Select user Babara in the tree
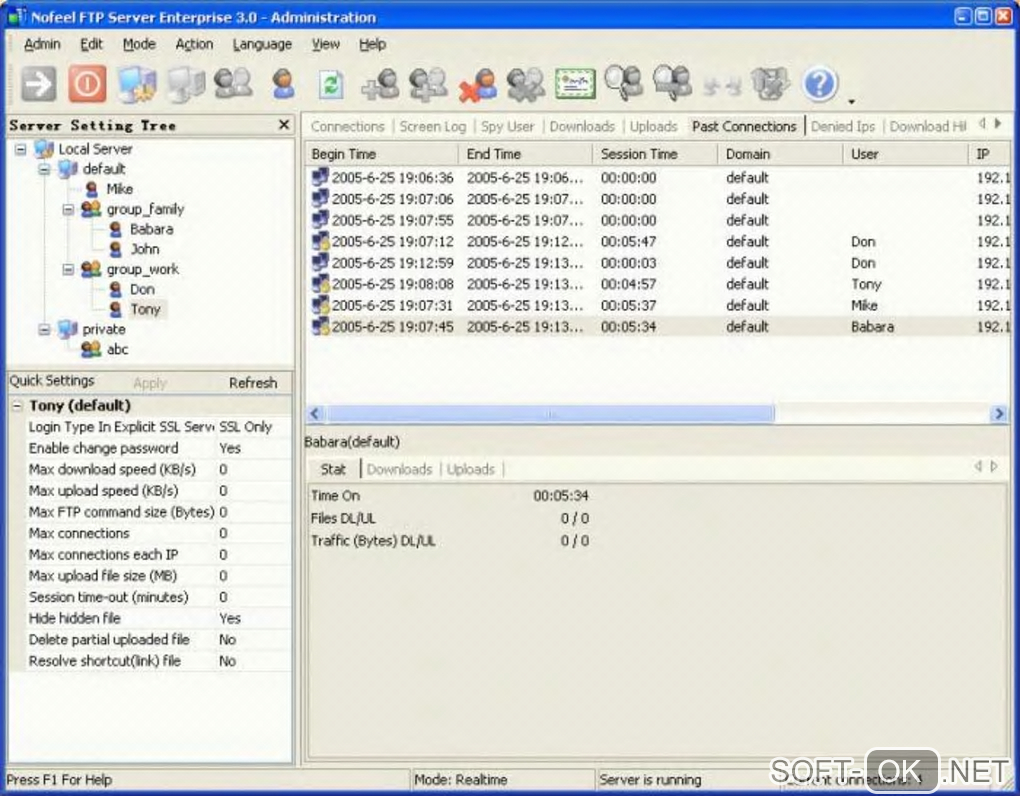 point(151,229)
